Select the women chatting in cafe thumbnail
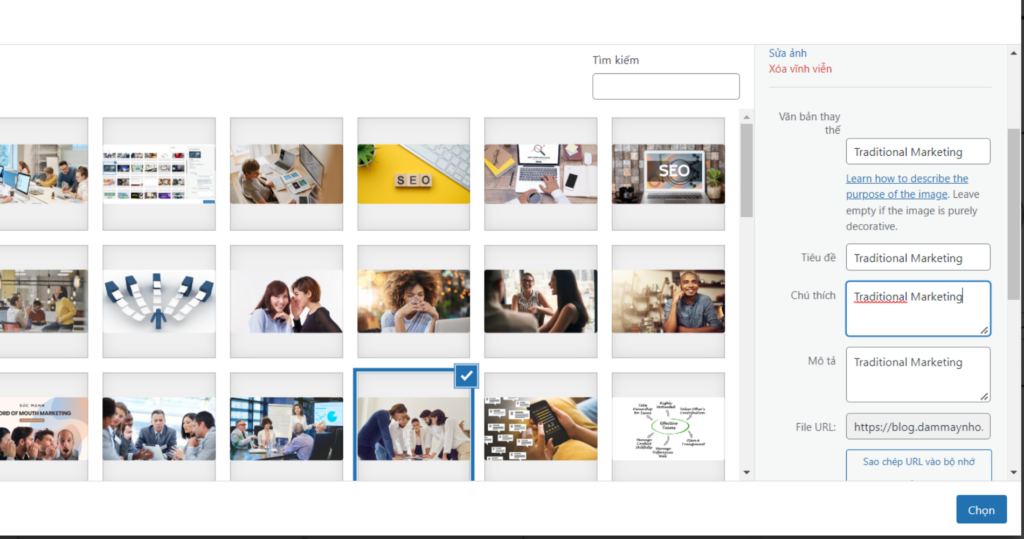This screenshot has height=539, width=1024. click(x=541, y=301)
